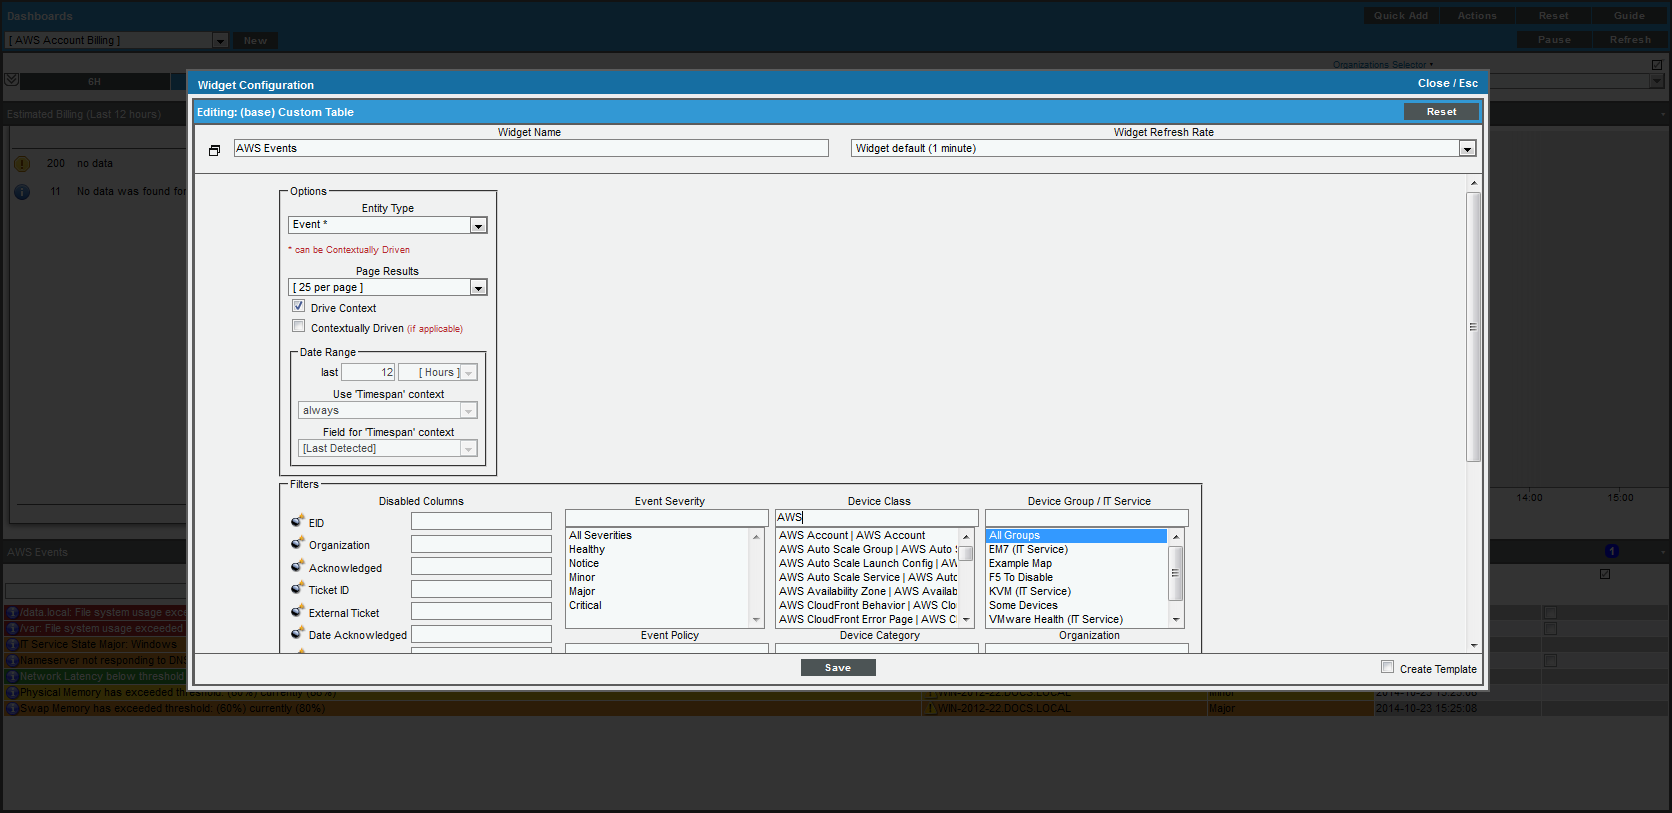Click the info icon in the '11 No data was found' row
Image resolution: width=1672 pixels, height=813 pixels.
coord(22,191)
